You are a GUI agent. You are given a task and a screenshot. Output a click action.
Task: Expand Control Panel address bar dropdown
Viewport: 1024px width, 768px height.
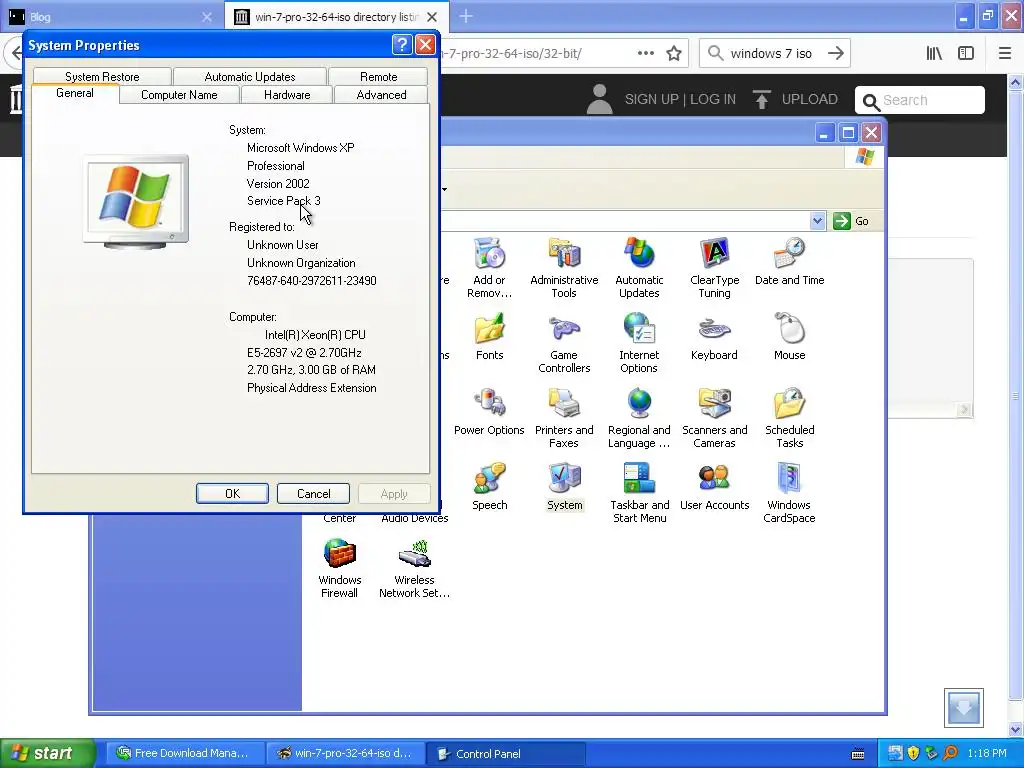pyautogui.click(x=818, y=221)
